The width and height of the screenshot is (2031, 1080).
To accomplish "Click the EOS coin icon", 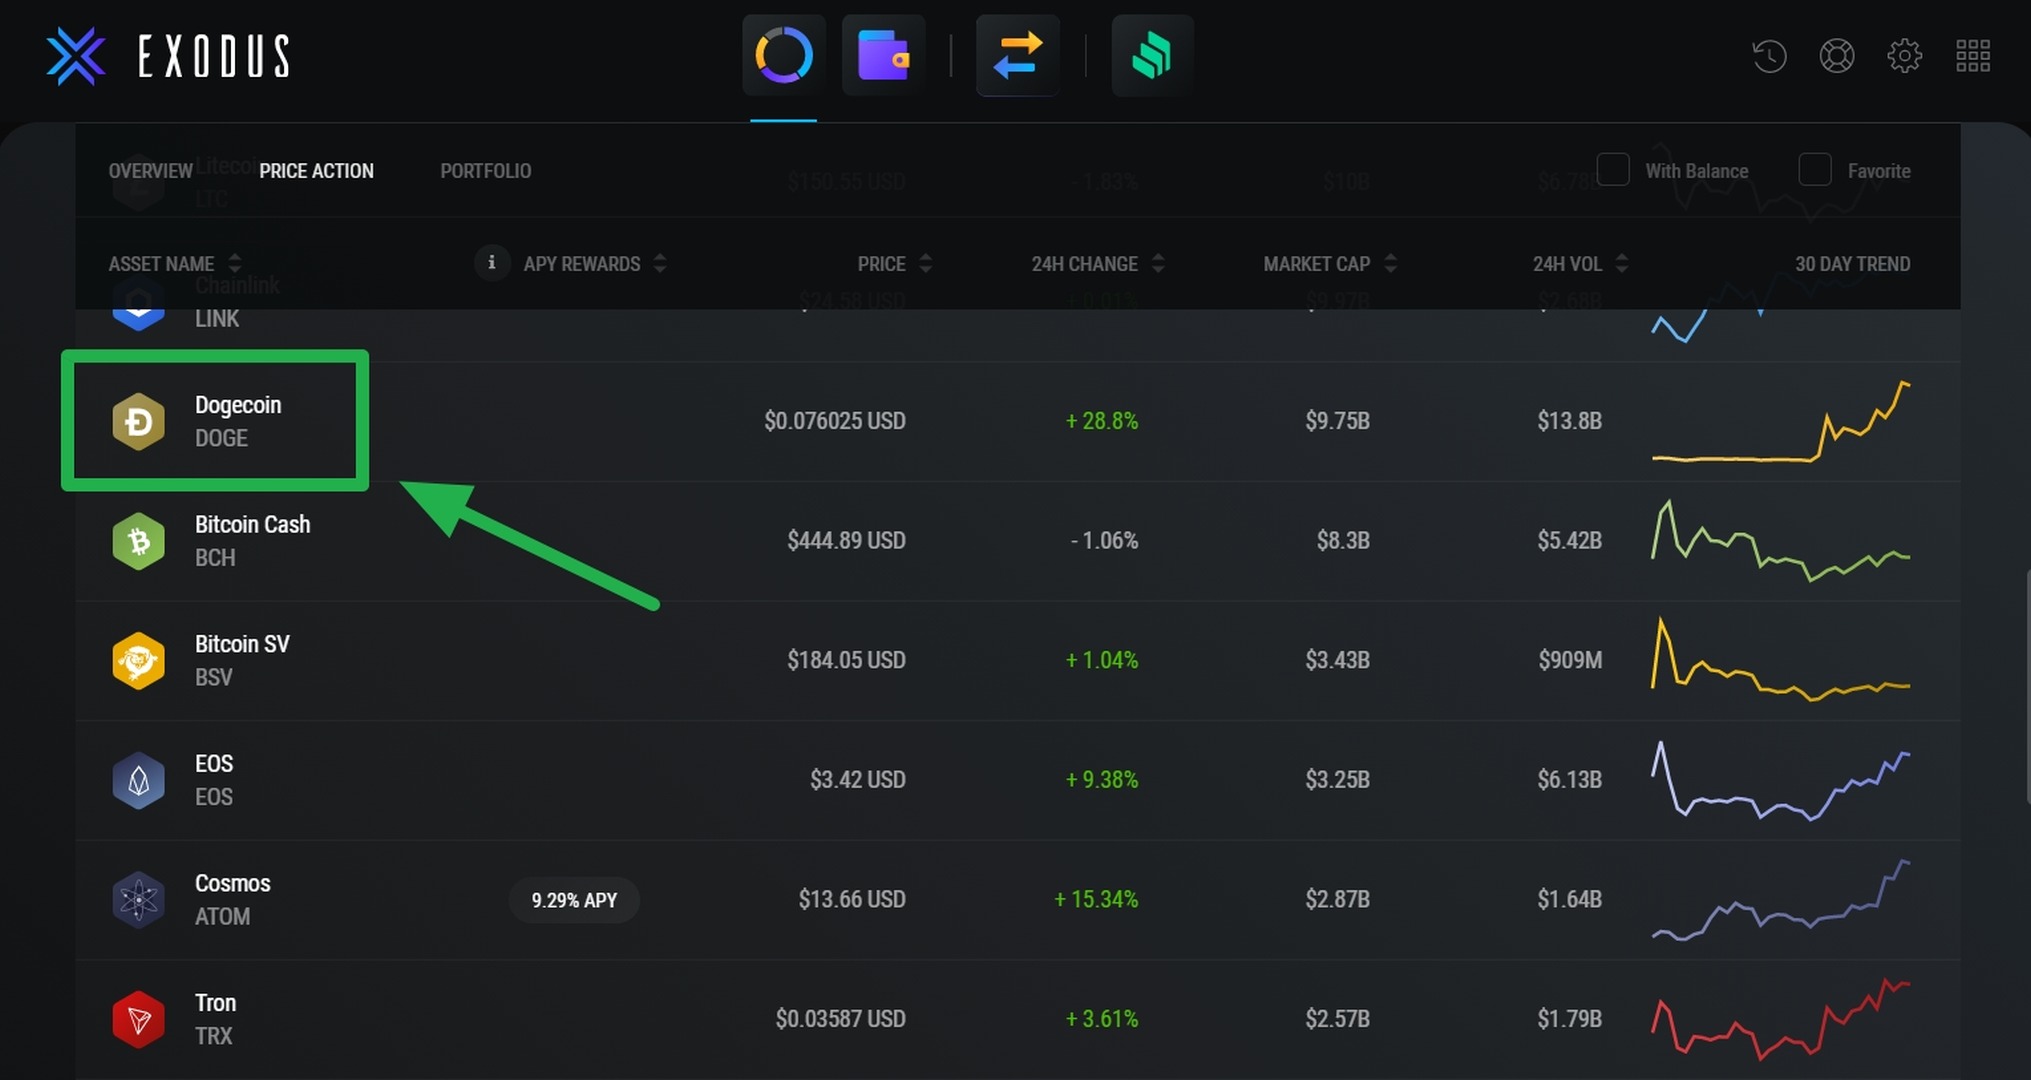I will 139,780.
